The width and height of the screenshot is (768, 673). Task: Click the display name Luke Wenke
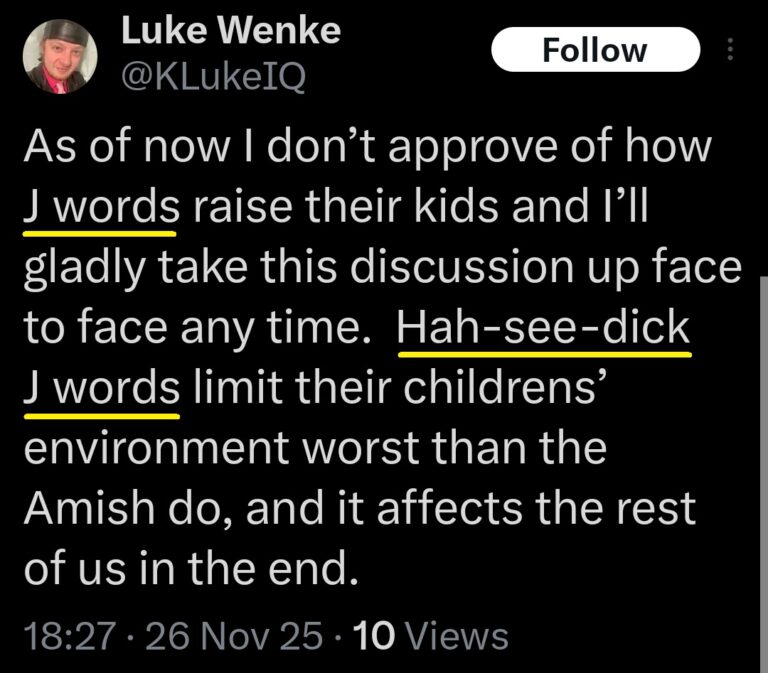click(230, 32)
